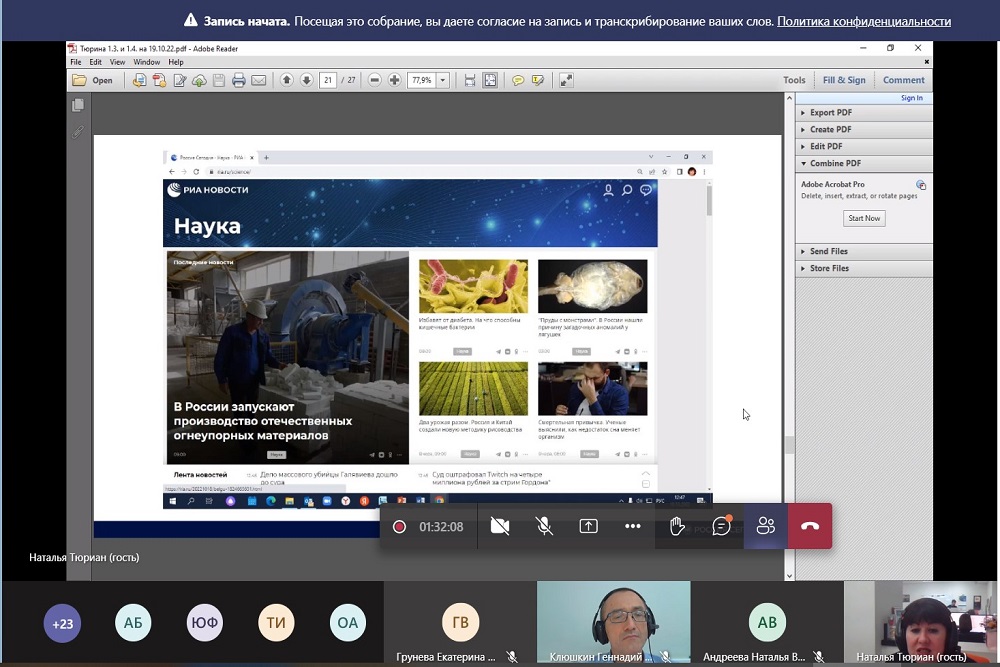Image resolution: width=1000 pixels, height=667 pixels.
Task: Raise hand in the meeting
Action: coord(677,526)
